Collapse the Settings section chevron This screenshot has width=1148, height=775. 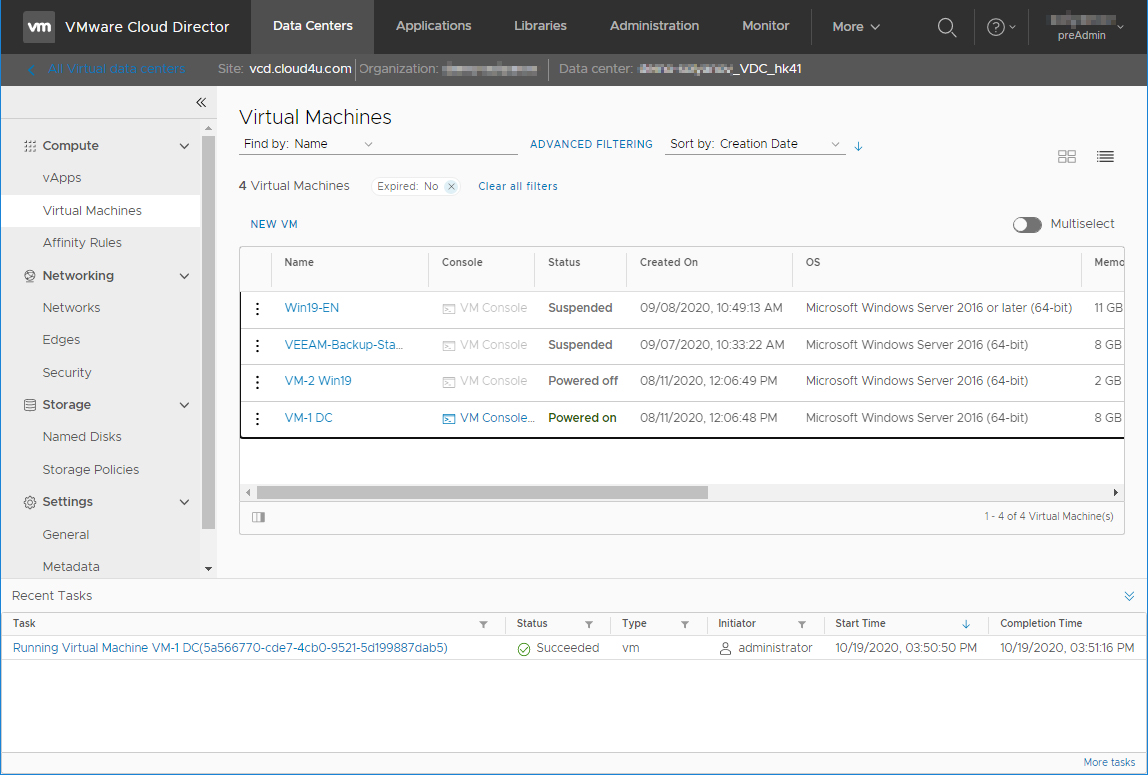pyautogui.click(x=184, y=502)
